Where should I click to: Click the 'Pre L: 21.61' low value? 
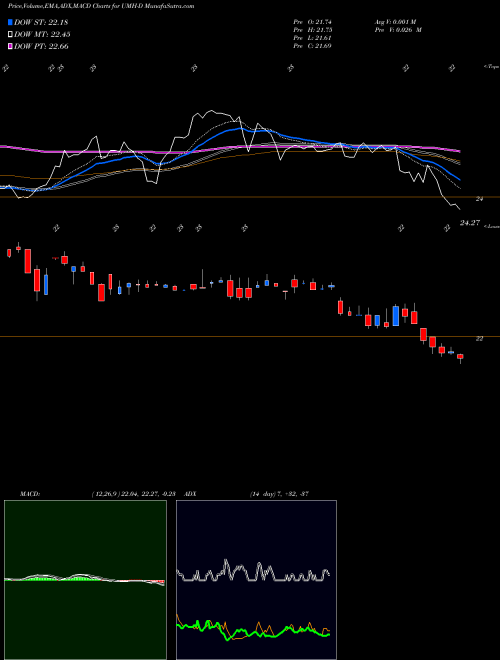pos(313,38)
